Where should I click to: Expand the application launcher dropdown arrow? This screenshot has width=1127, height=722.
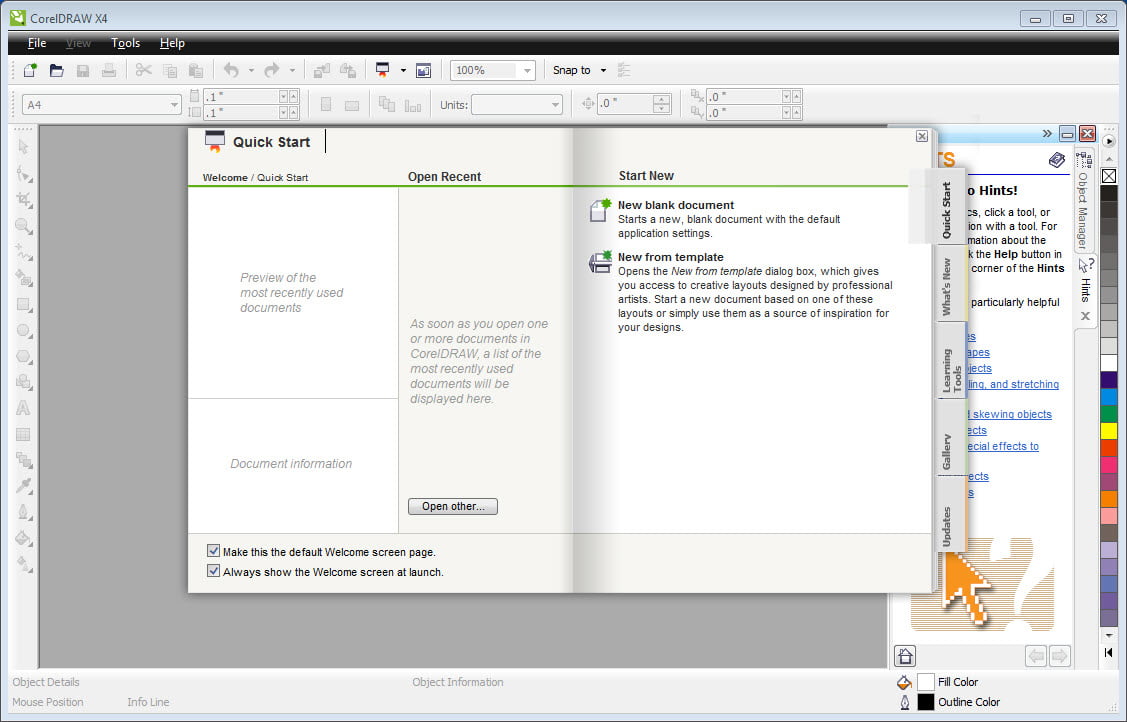pos(402,70)
